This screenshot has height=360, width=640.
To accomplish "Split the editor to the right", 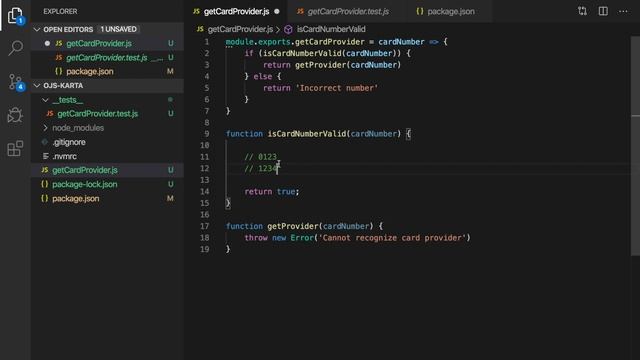I will tap(603, 11).
